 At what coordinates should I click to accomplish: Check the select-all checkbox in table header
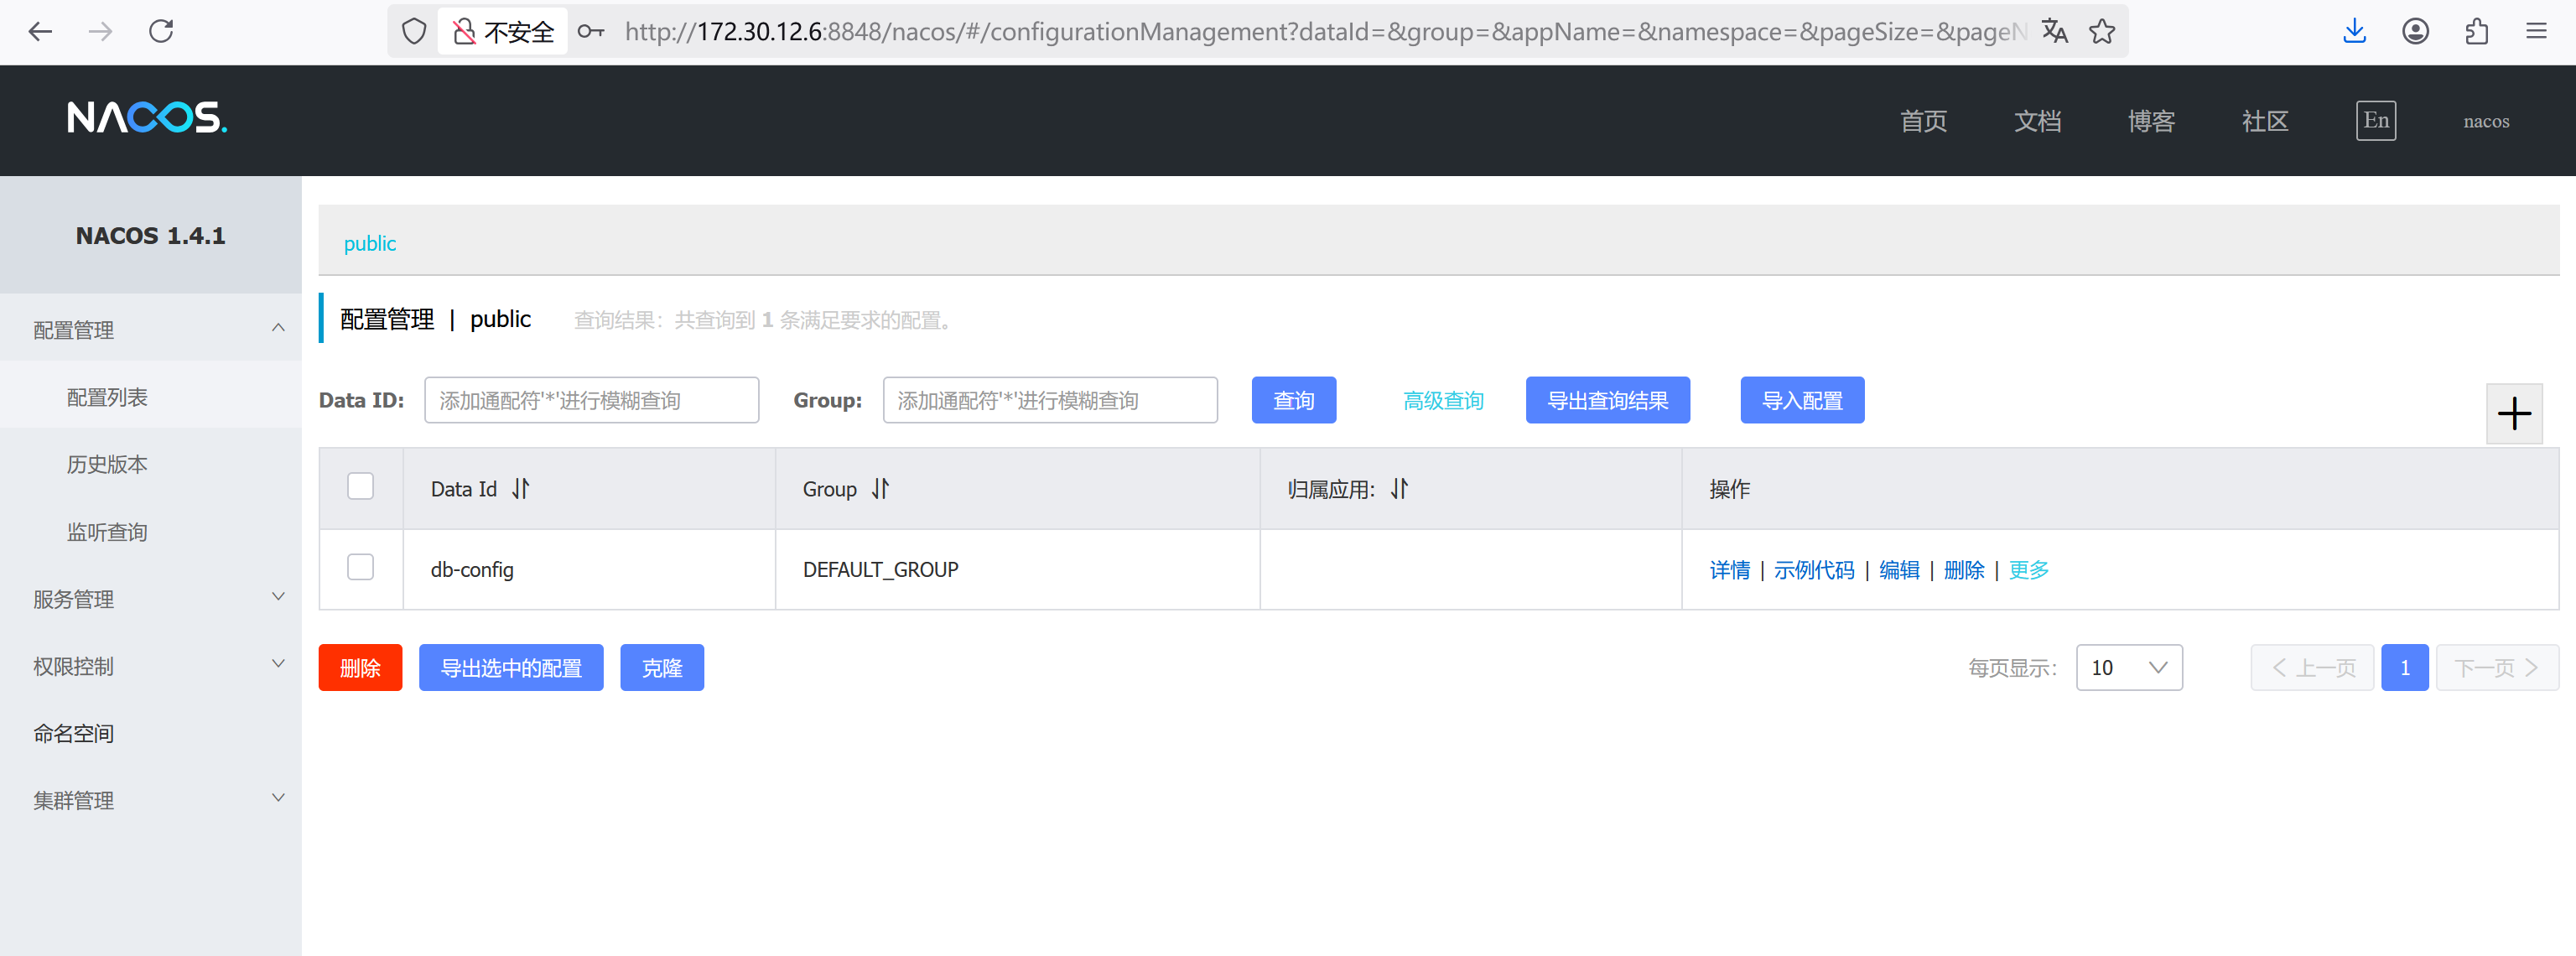click(360, 487)
